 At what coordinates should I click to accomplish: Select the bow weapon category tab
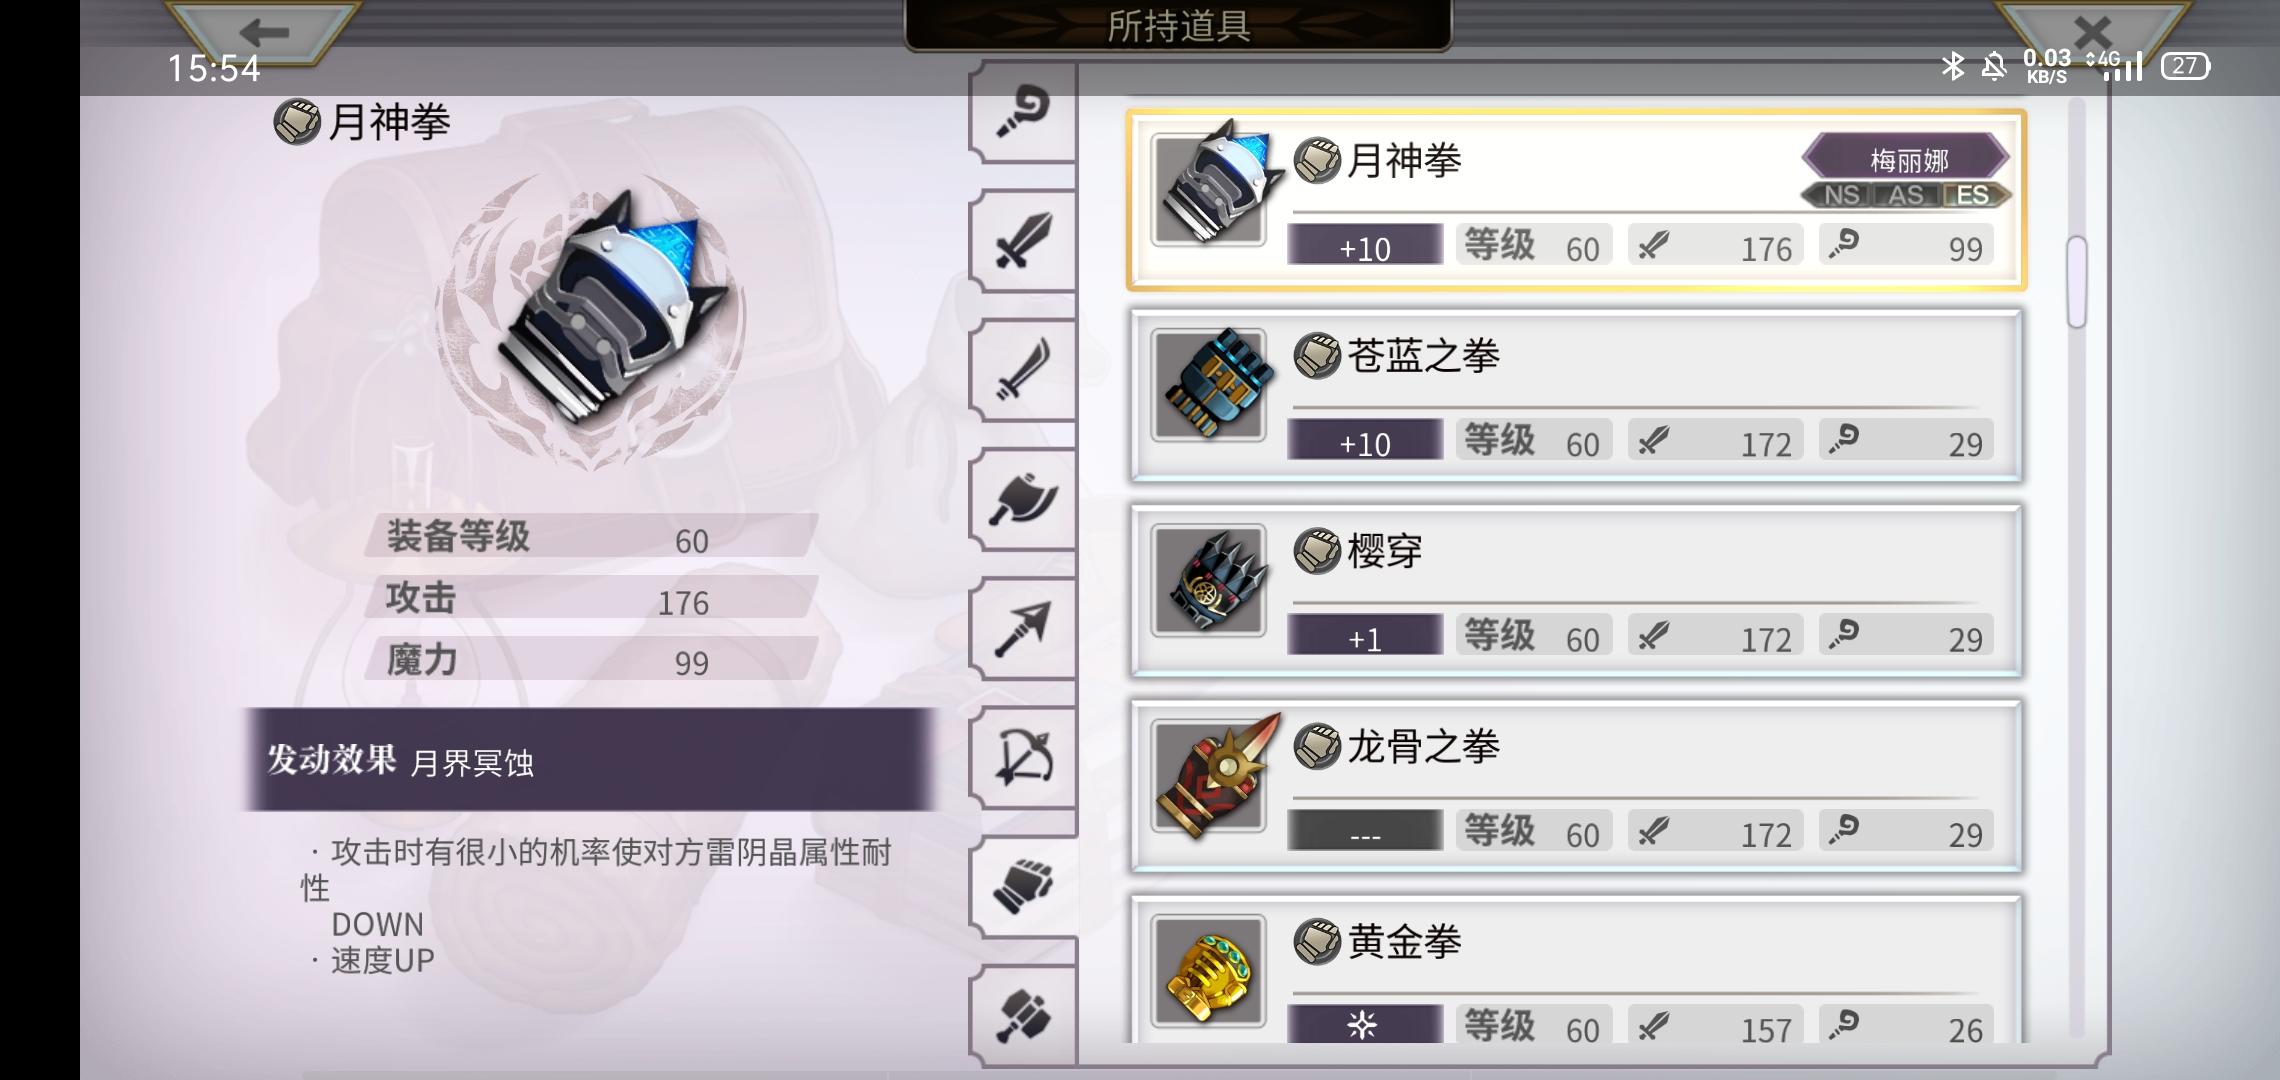pos(1023,758)
